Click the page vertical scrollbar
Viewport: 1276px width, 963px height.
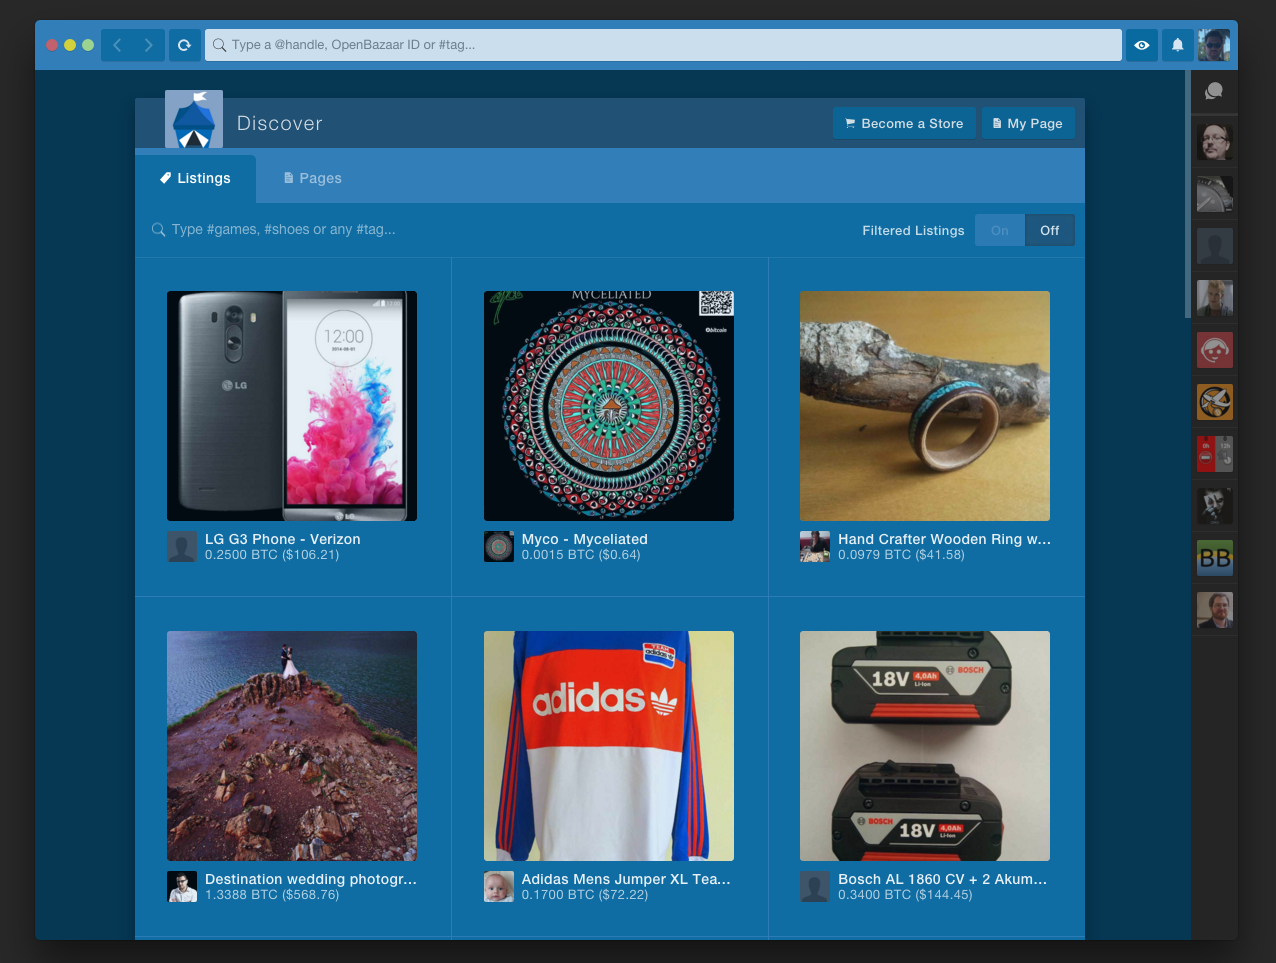1187,195
